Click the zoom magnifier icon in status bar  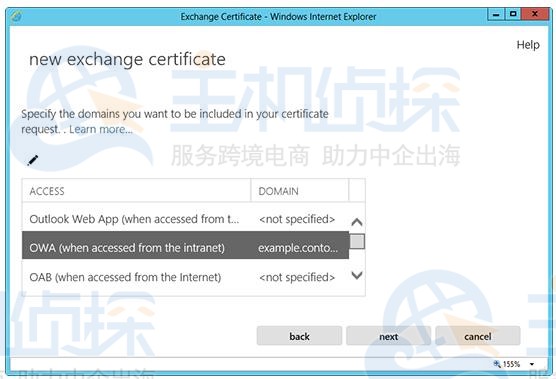pyautogui.click(x=497, y=364)
